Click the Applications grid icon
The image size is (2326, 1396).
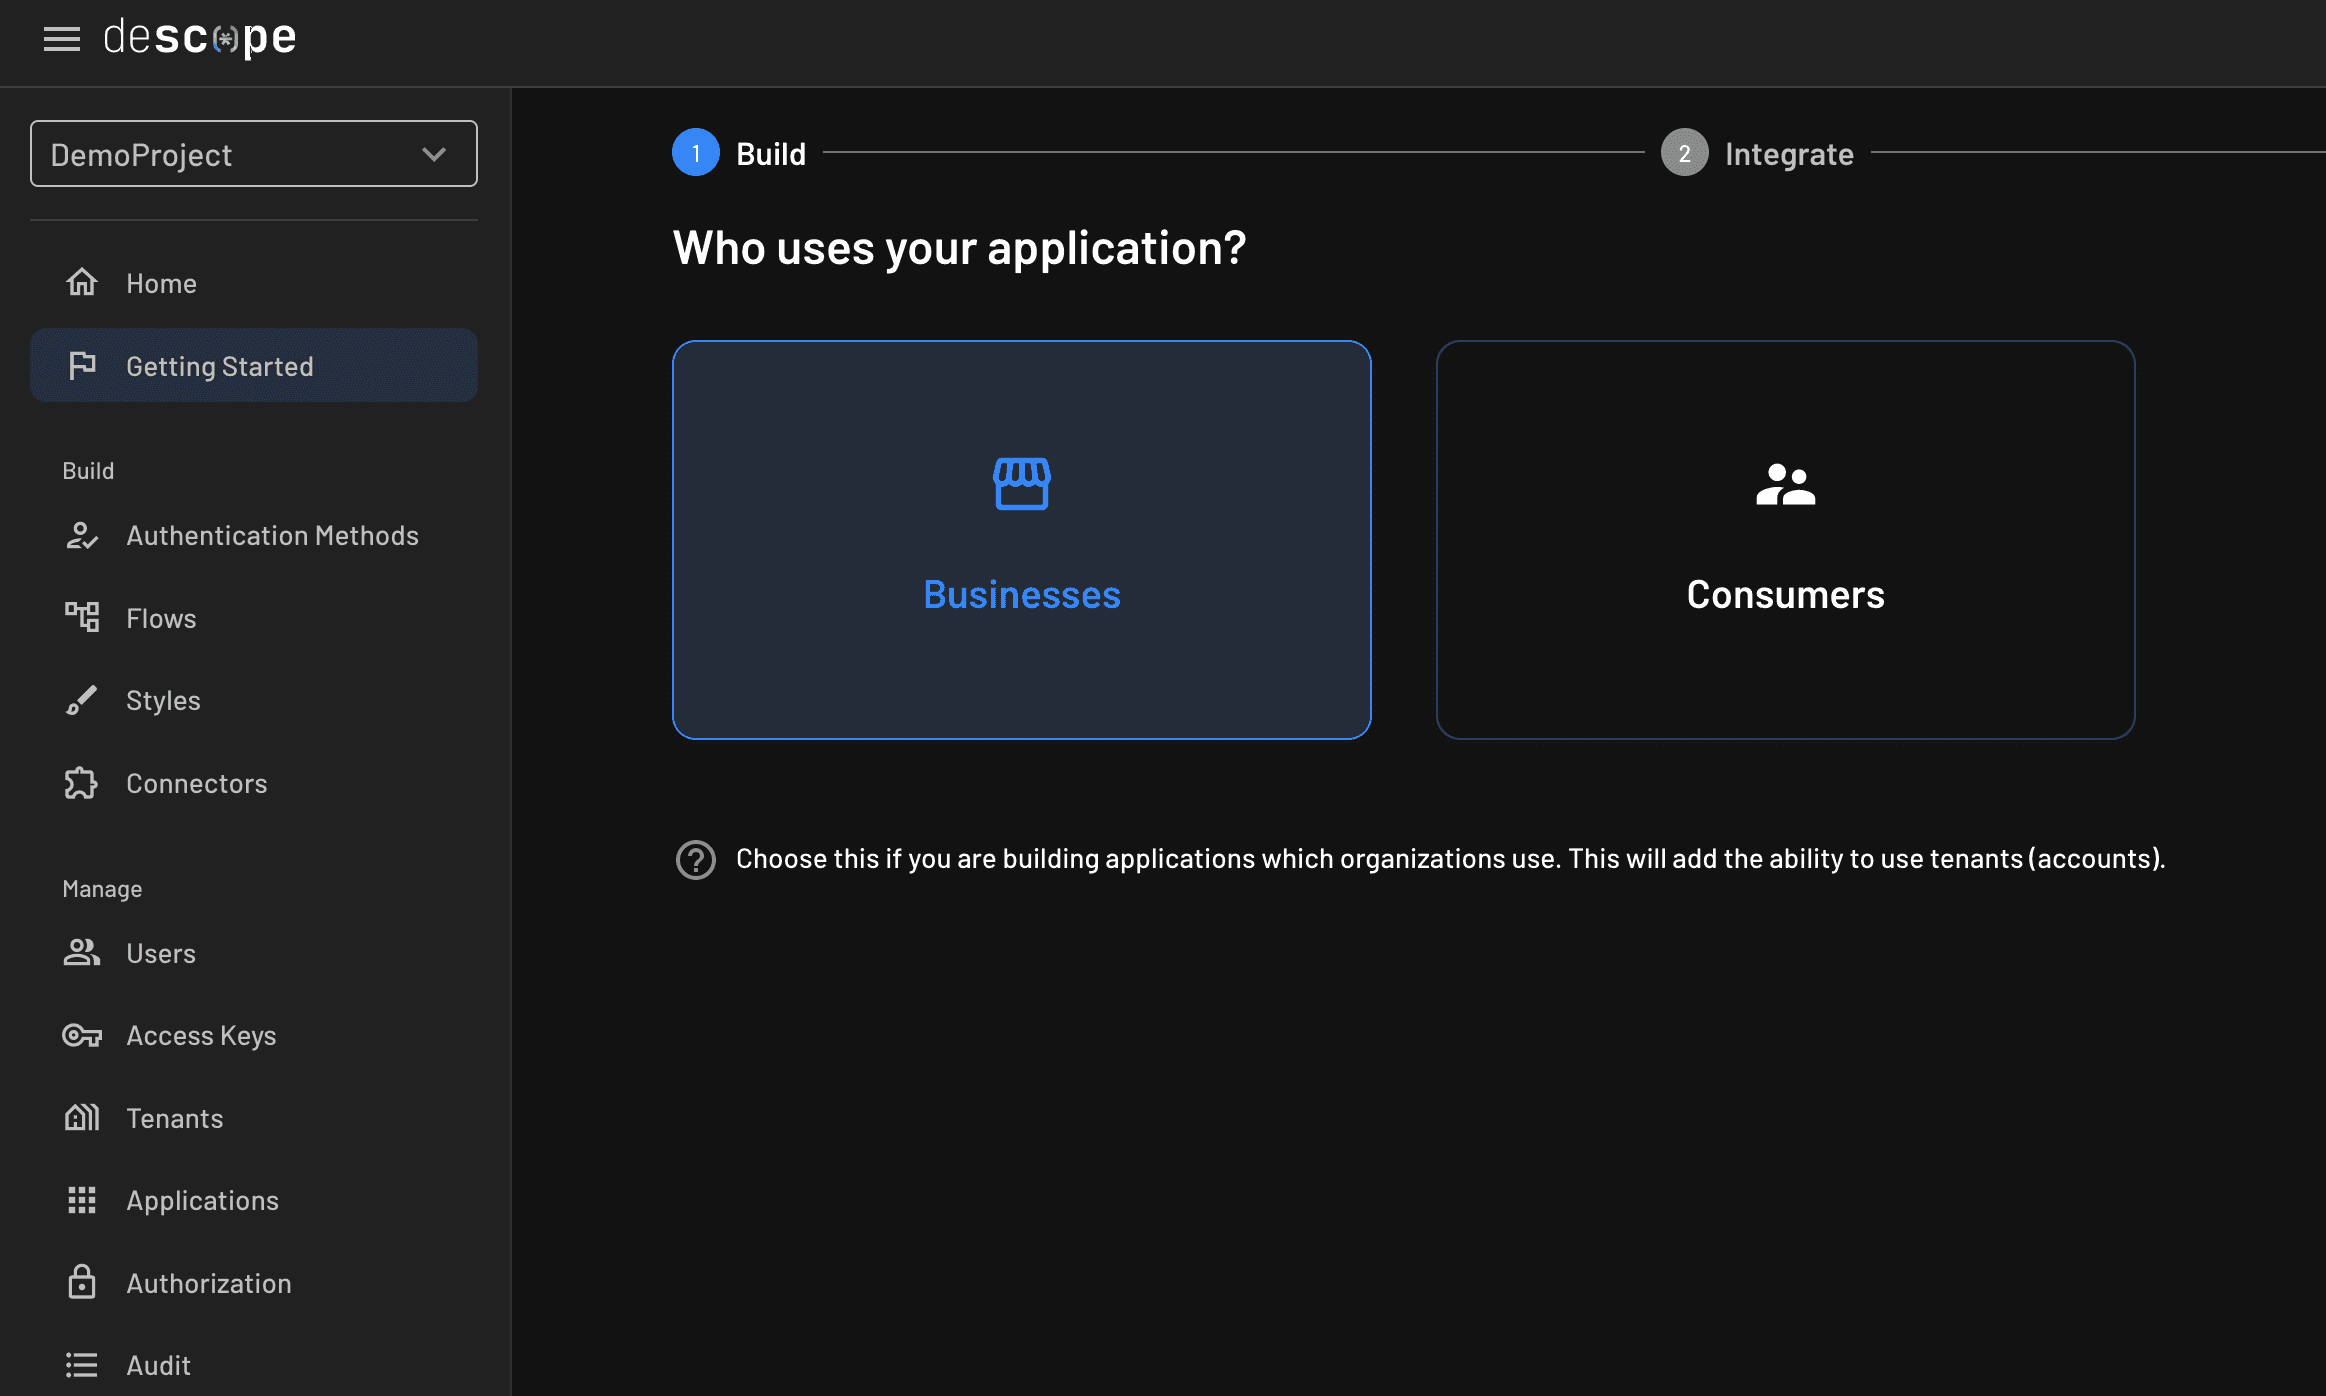pos(82,1200)
